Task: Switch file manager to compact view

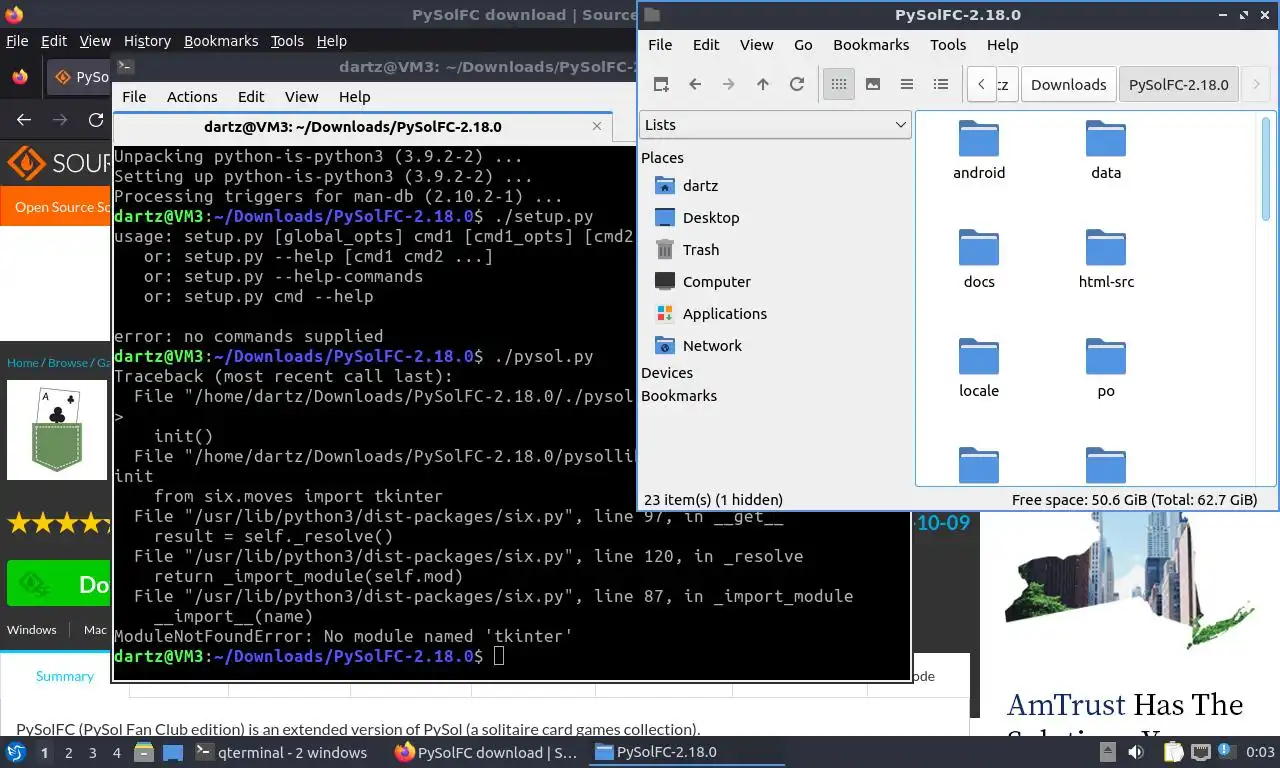Action: tap(907, 84)
